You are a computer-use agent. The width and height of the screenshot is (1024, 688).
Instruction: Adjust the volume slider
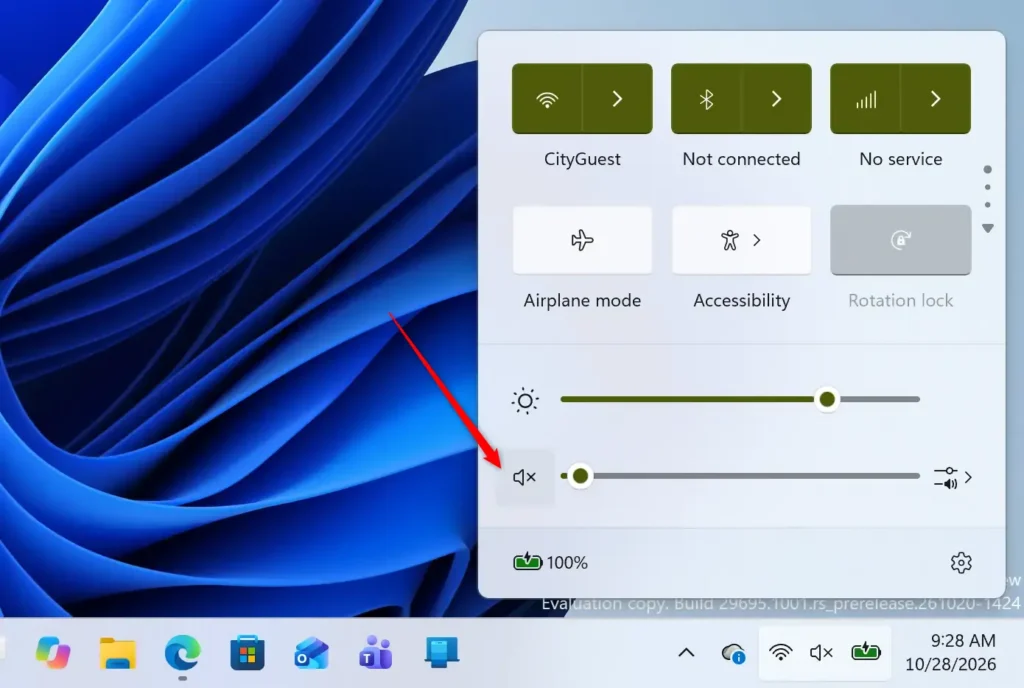point(740,476)
